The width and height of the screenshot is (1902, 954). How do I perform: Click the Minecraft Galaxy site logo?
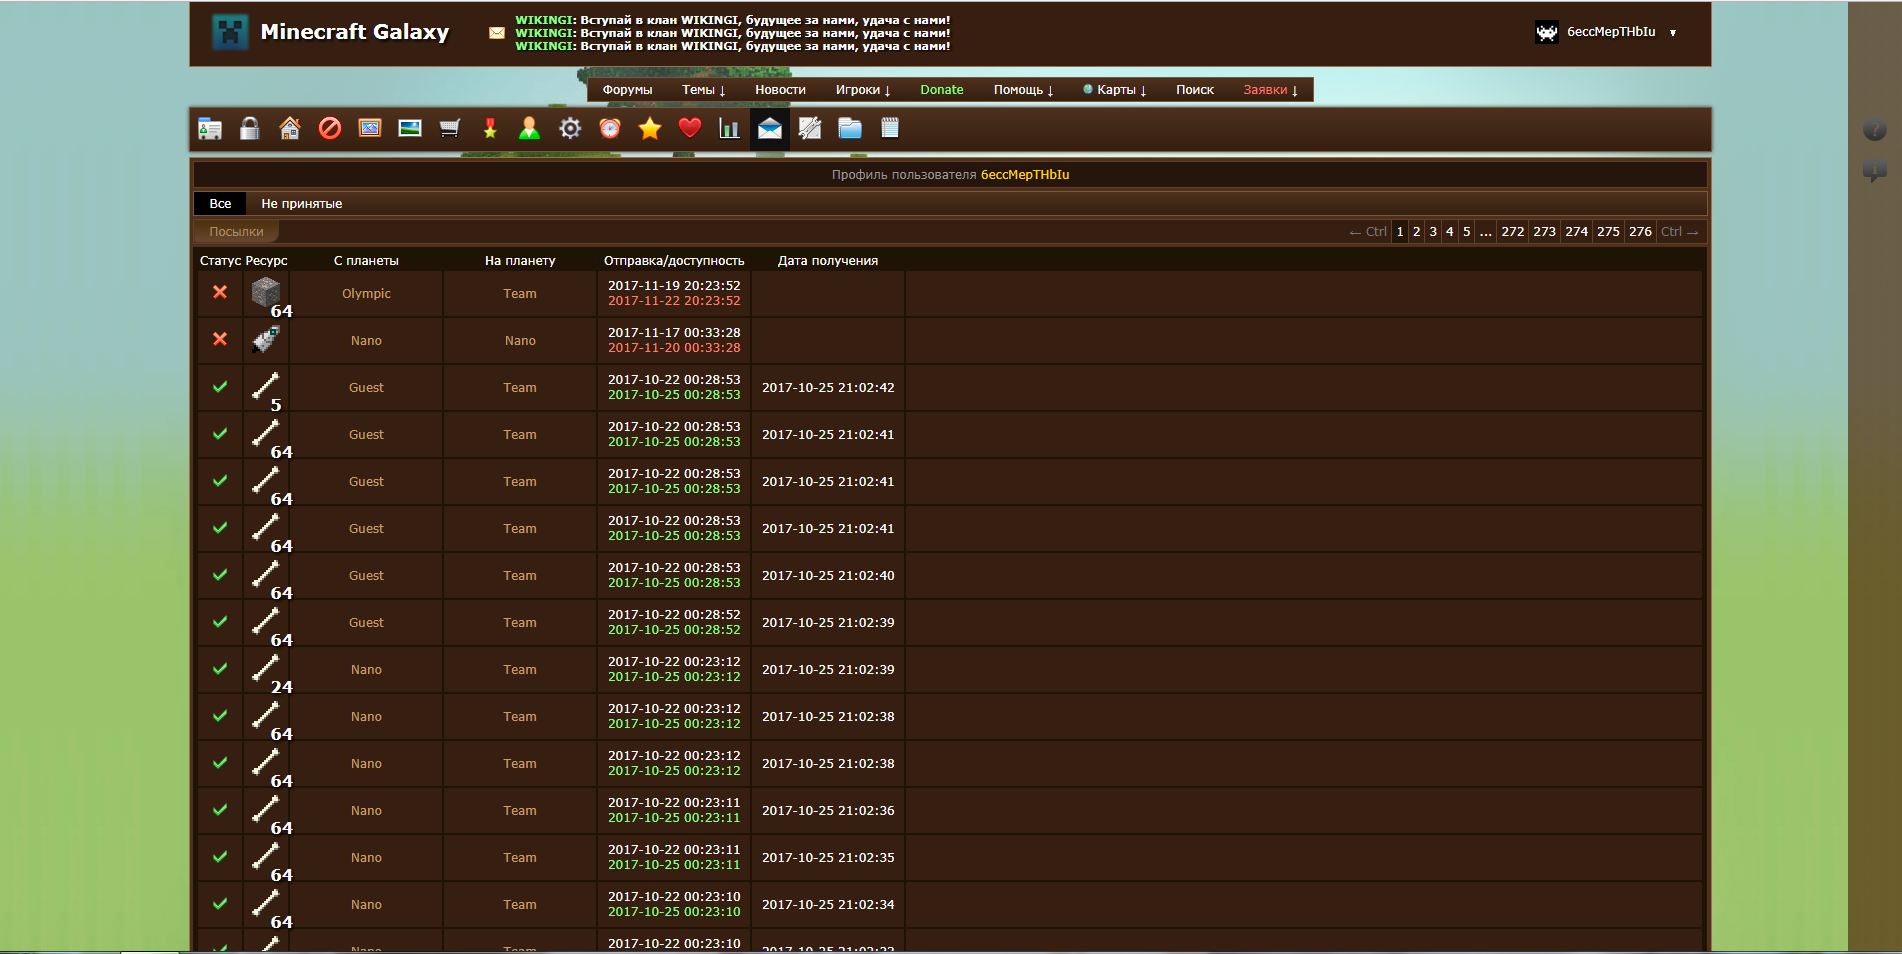tap(330, 33)
